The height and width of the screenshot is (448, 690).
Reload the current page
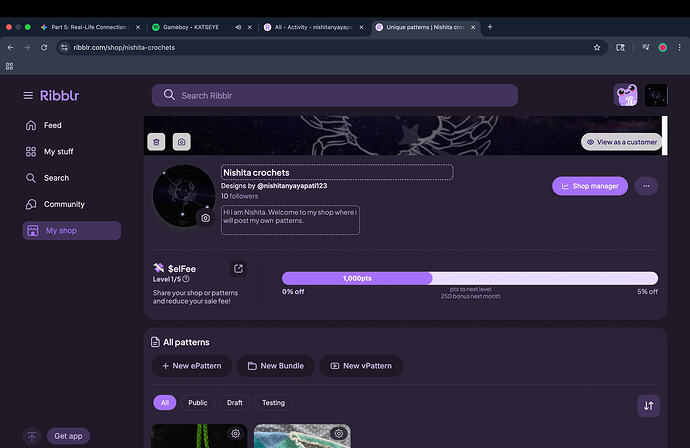click(x=44, y=48)
